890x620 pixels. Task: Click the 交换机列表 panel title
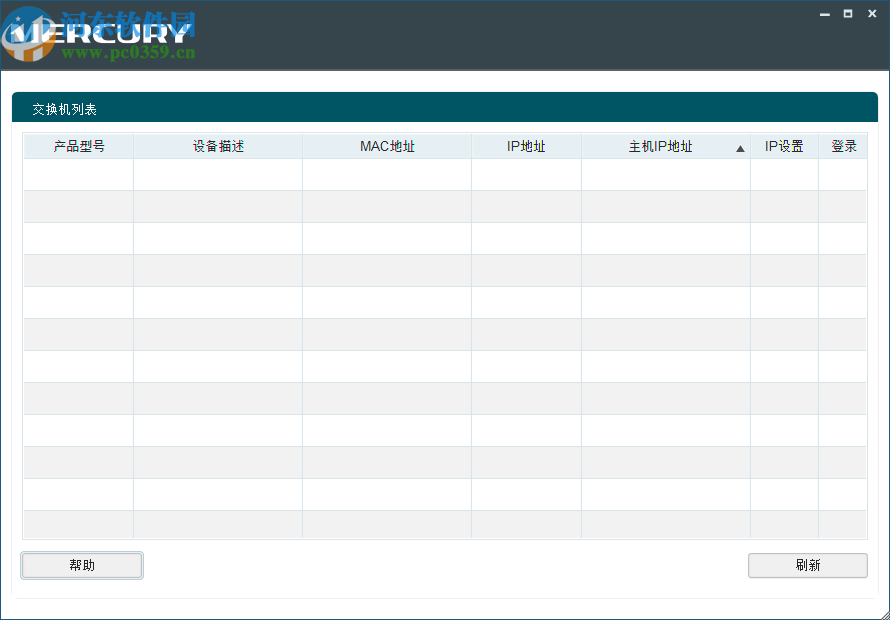point(64,110)
